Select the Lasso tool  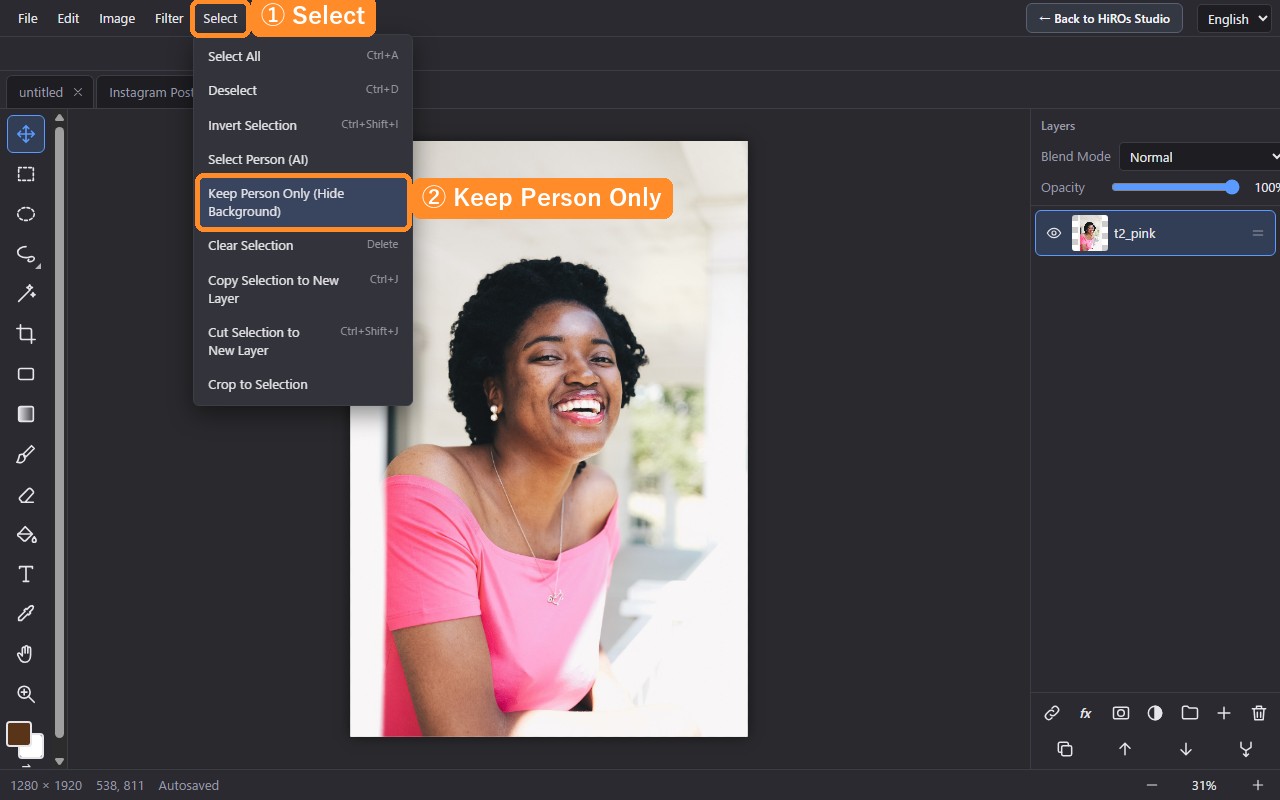click(x=26, y=254)
